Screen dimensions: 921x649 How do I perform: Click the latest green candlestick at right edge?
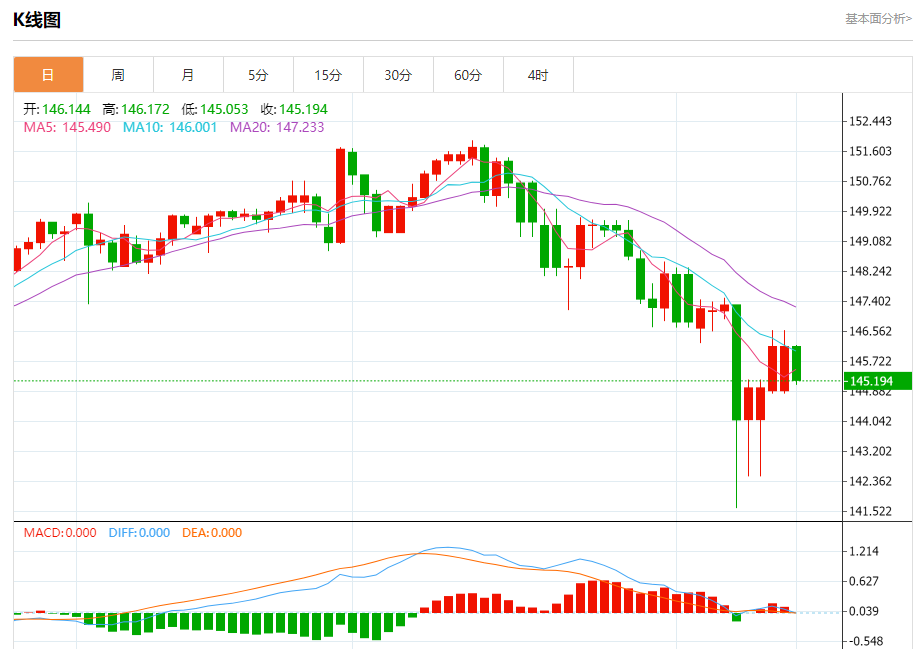(796, 364)
